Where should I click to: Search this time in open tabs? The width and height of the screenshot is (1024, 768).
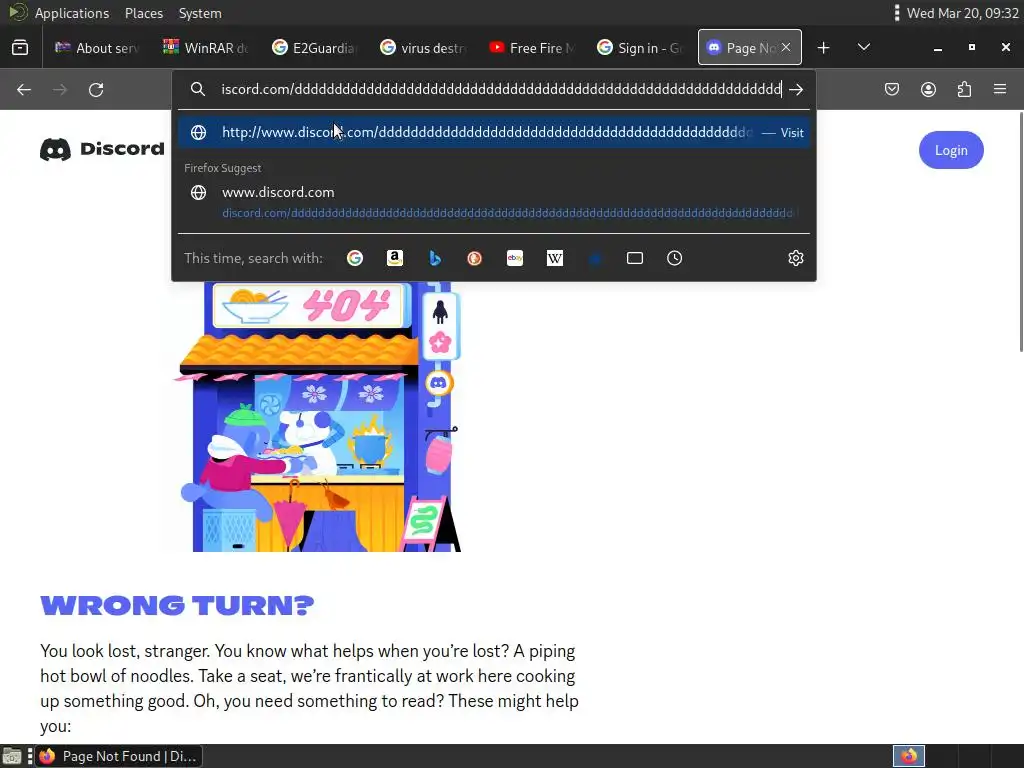(635, 258)
